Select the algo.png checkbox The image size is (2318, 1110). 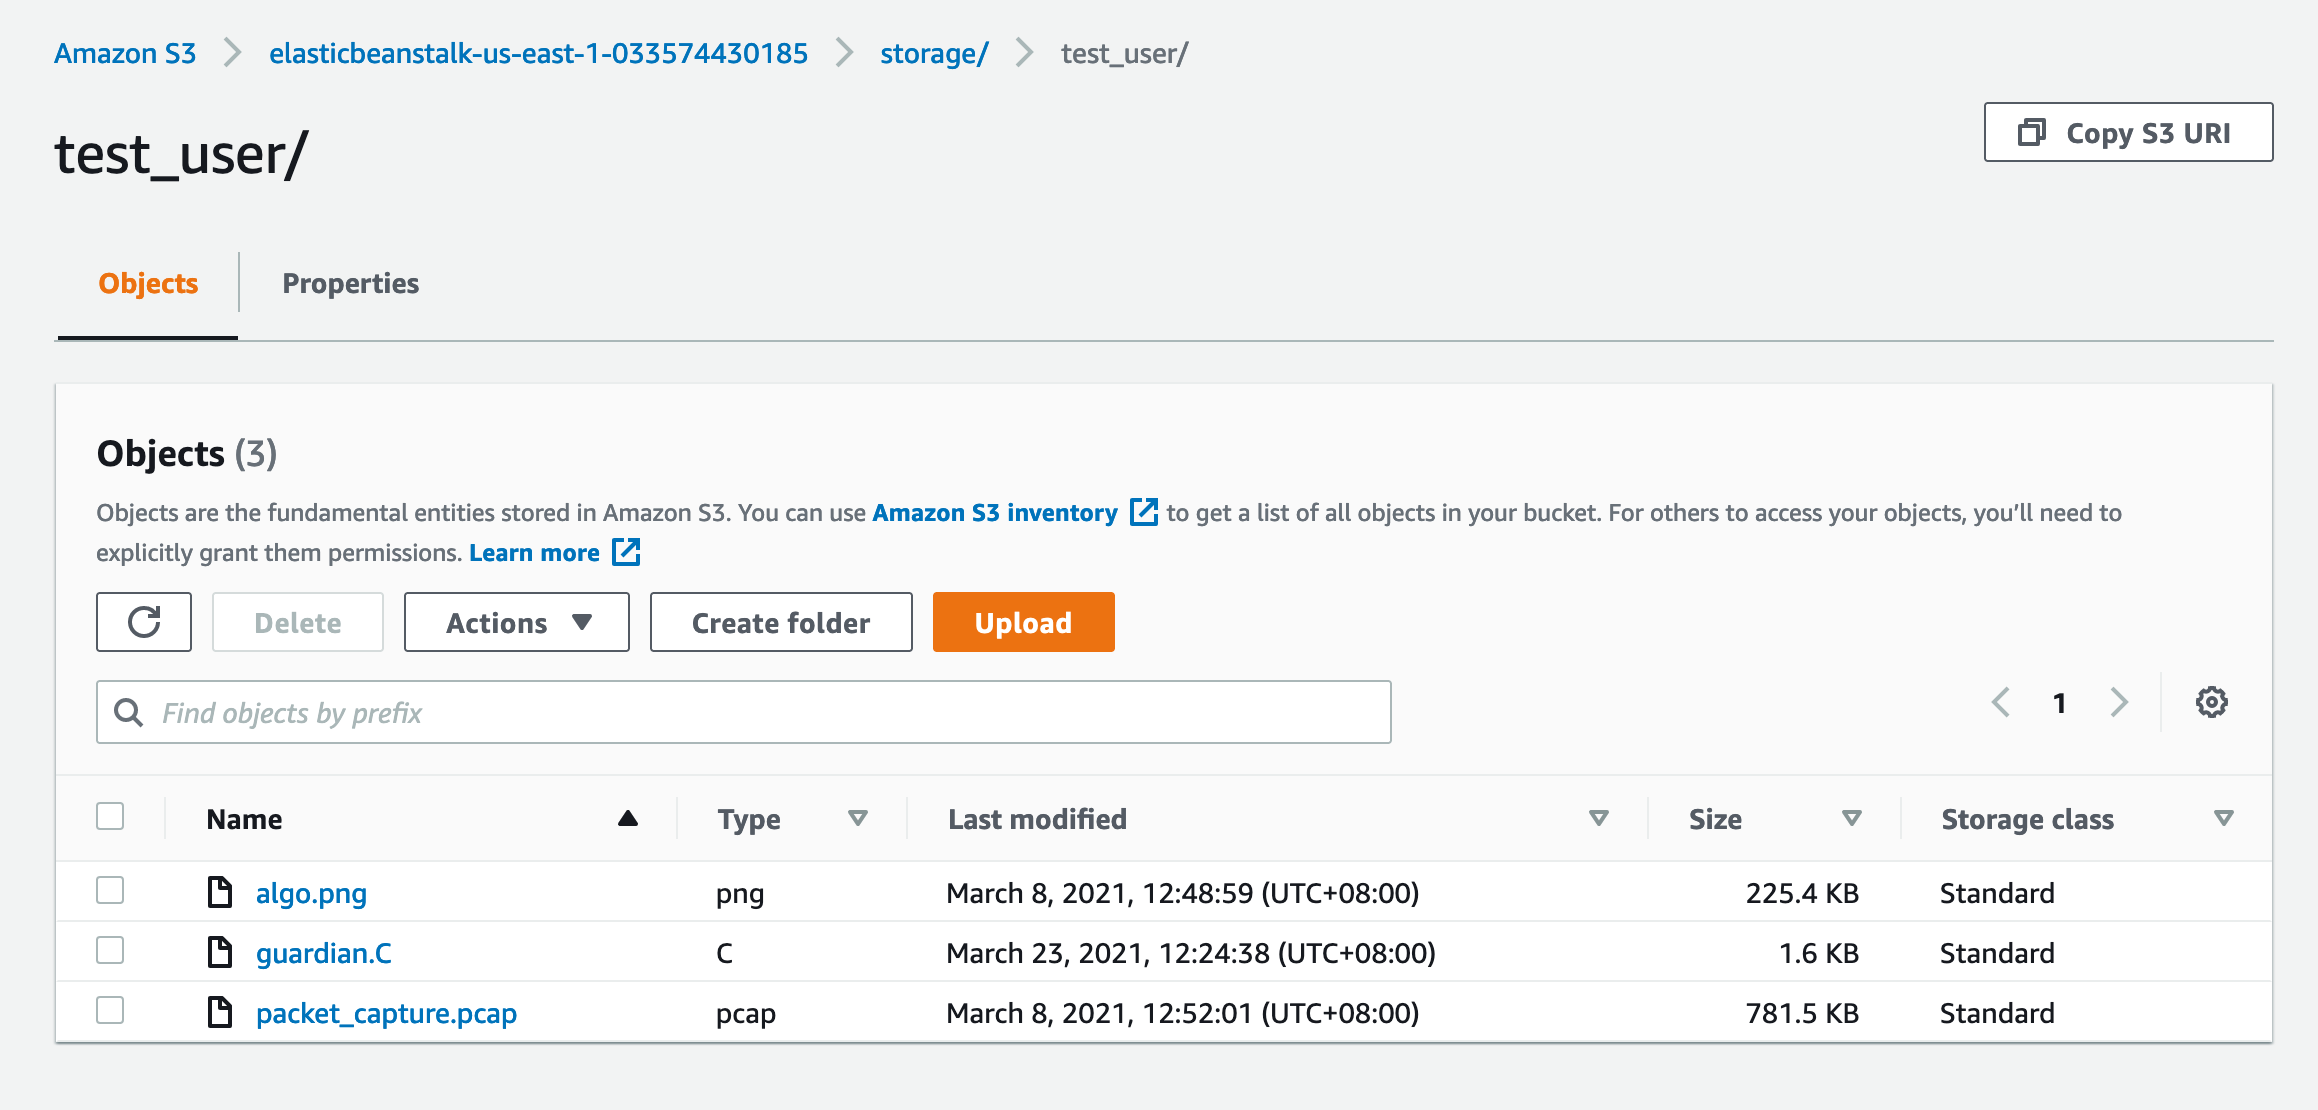coord(110,890)
